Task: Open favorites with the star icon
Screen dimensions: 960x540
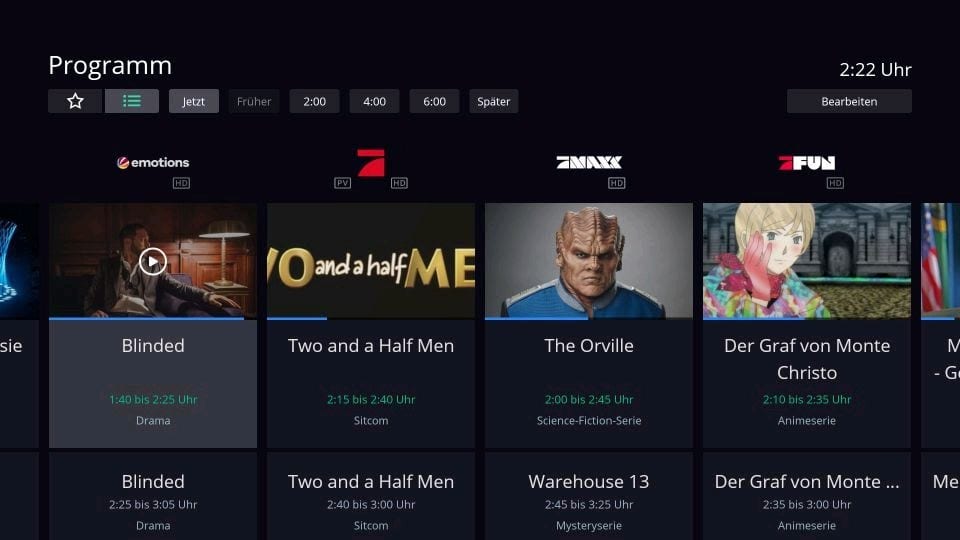Action: pyautogui.click(x=75, y=101)
